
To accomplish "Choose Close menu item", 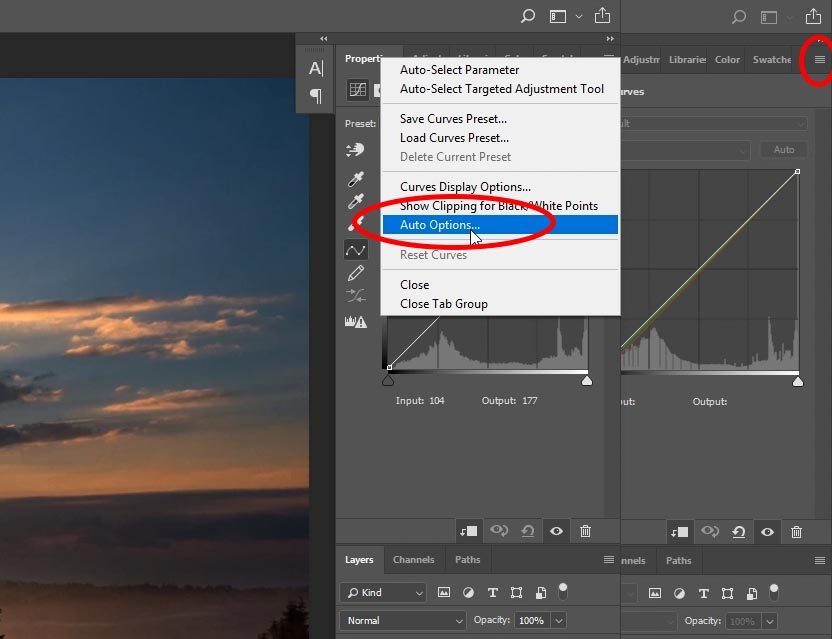I will pos(500,284).
